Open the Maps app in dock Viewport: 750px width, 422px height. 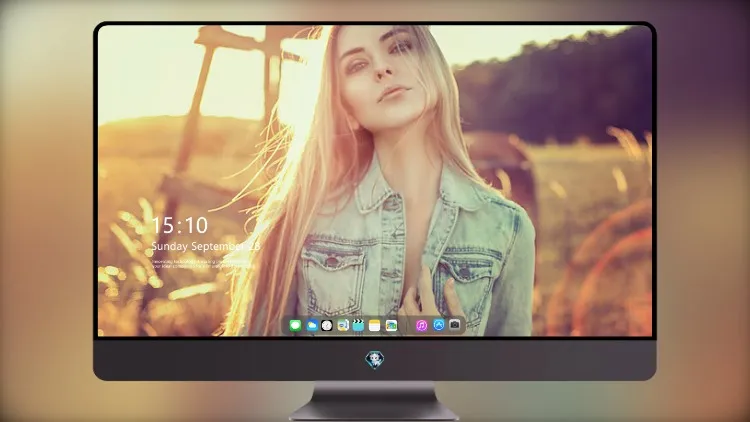coord(343,326)
